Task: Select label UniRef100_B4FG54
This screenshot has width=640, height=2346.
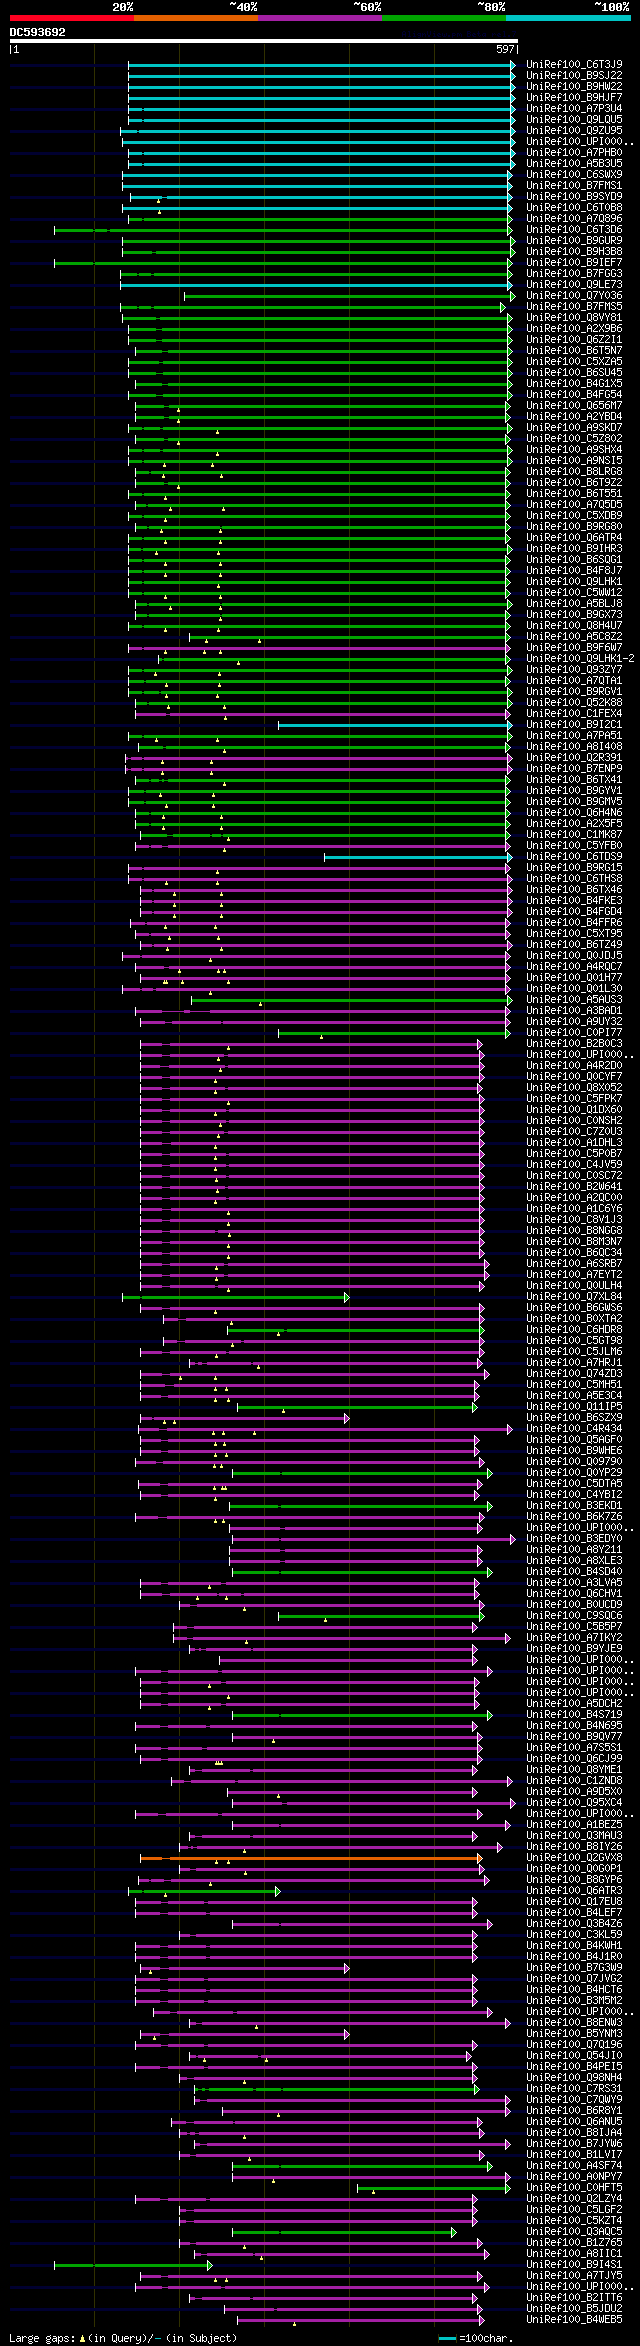Action: coord(574,394)
